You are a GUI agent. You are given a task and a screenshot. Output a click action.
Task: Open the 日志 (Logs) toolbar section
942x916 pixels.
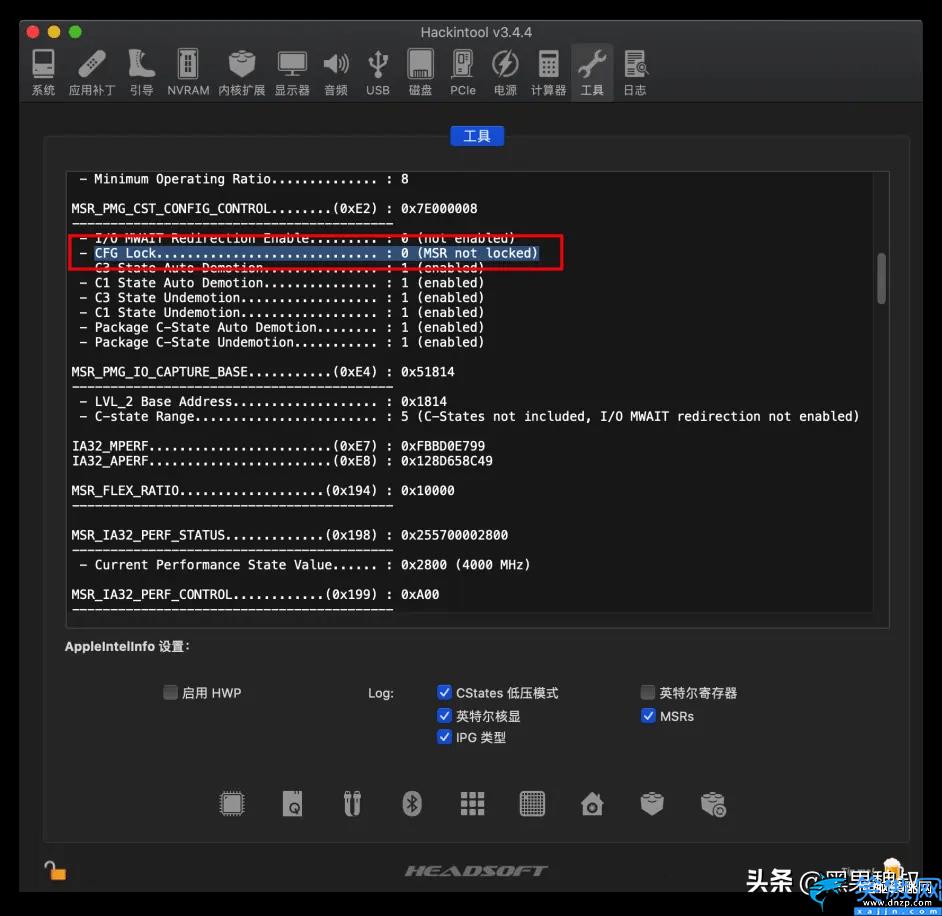click(x=635, y=72)
